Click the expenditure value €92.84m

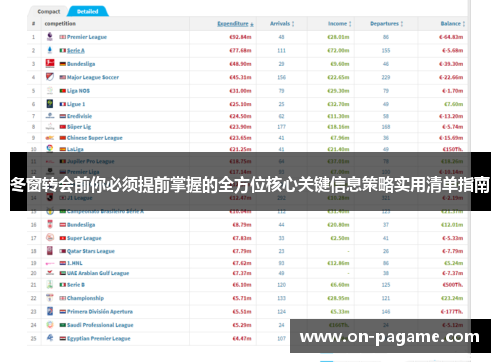point(240,37)
